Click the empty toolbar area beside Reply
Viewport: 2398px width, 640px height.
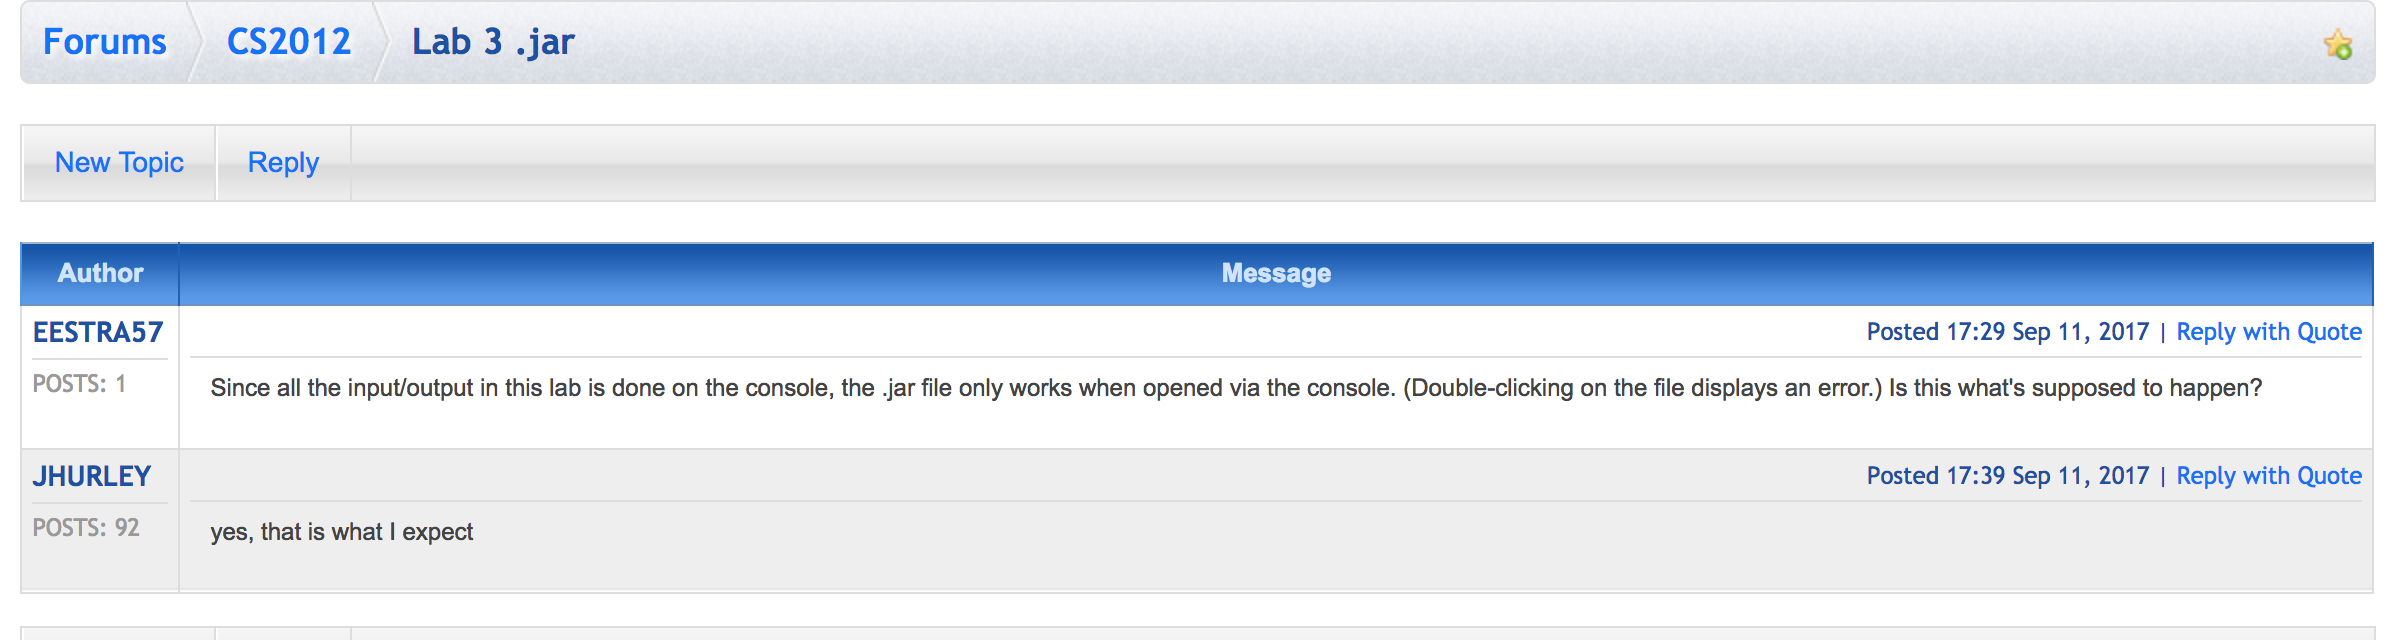1360,163
